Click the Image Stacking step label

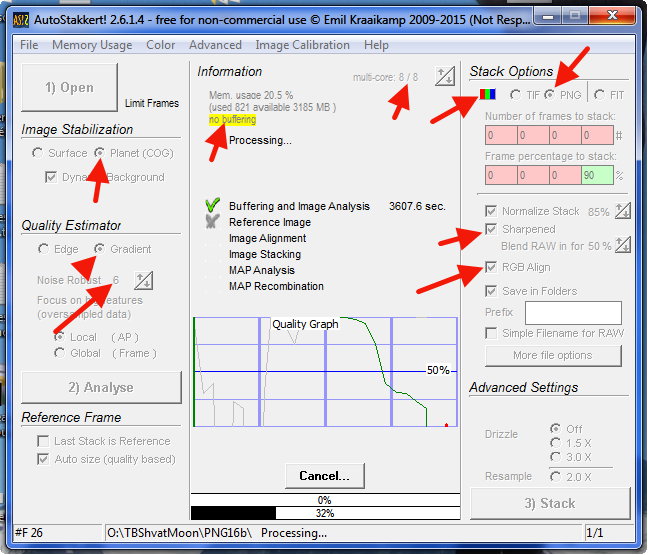coord(265,254)
